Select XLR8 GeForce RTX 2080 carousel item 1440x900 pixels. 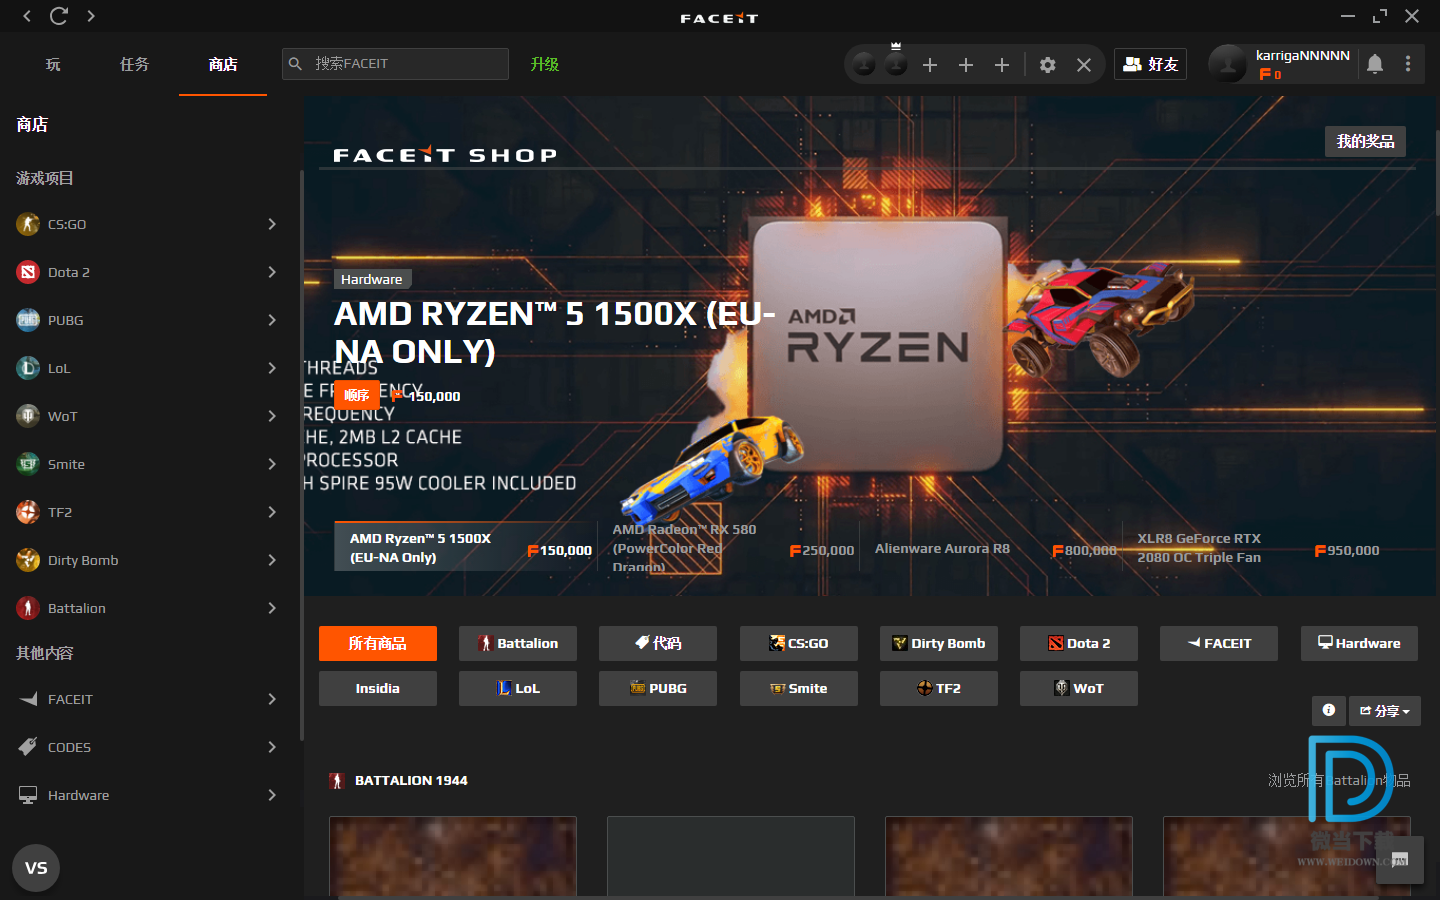1255,548
